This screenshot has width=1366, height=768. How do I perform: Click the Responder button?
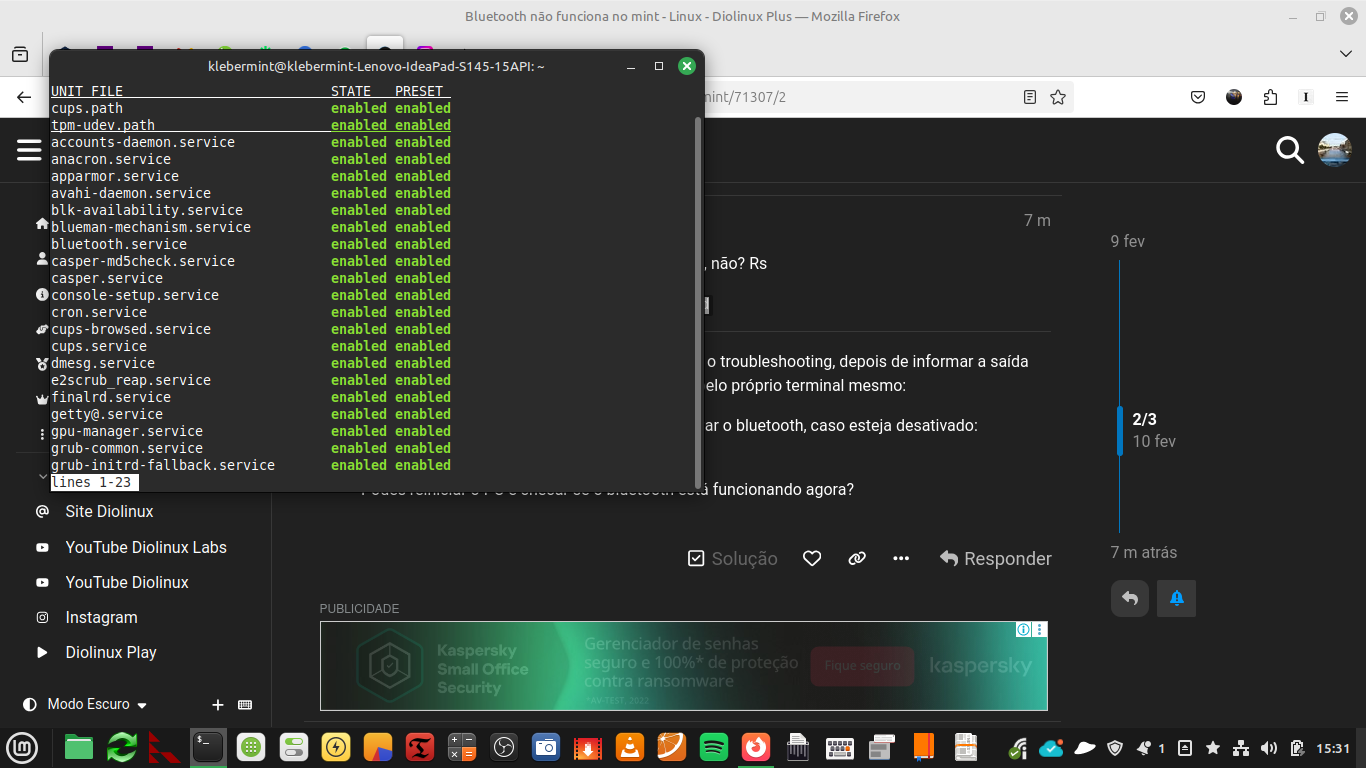(996, 558)
